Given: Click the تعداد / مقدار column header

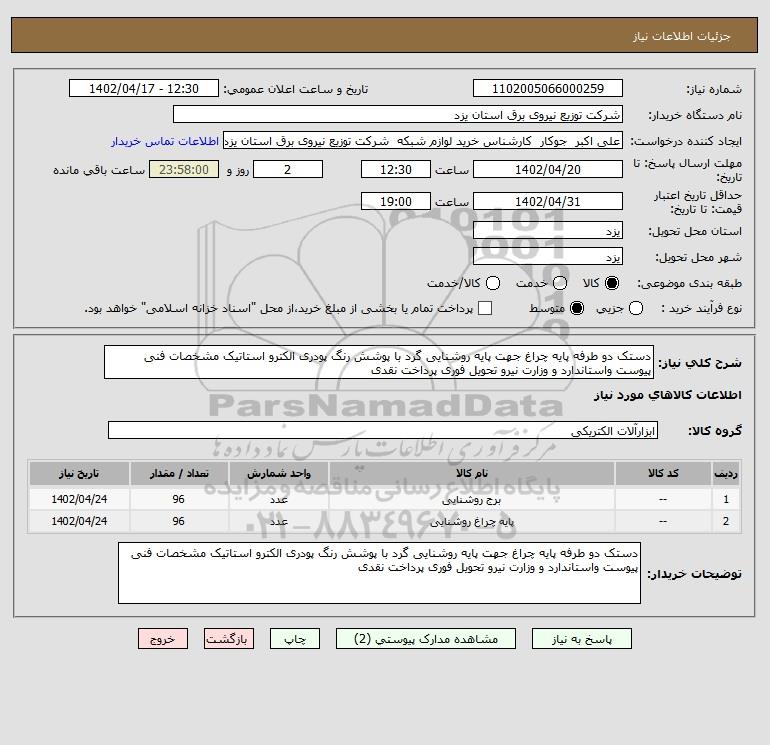Looking at the screenshot, I should tap(179, 473).
